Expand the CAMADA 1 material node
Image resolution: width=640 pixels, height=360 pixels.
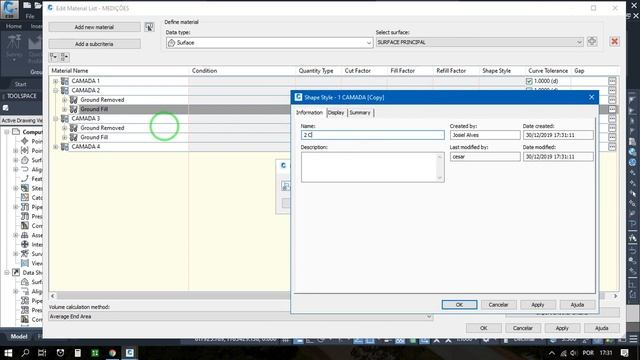[56, 81]
